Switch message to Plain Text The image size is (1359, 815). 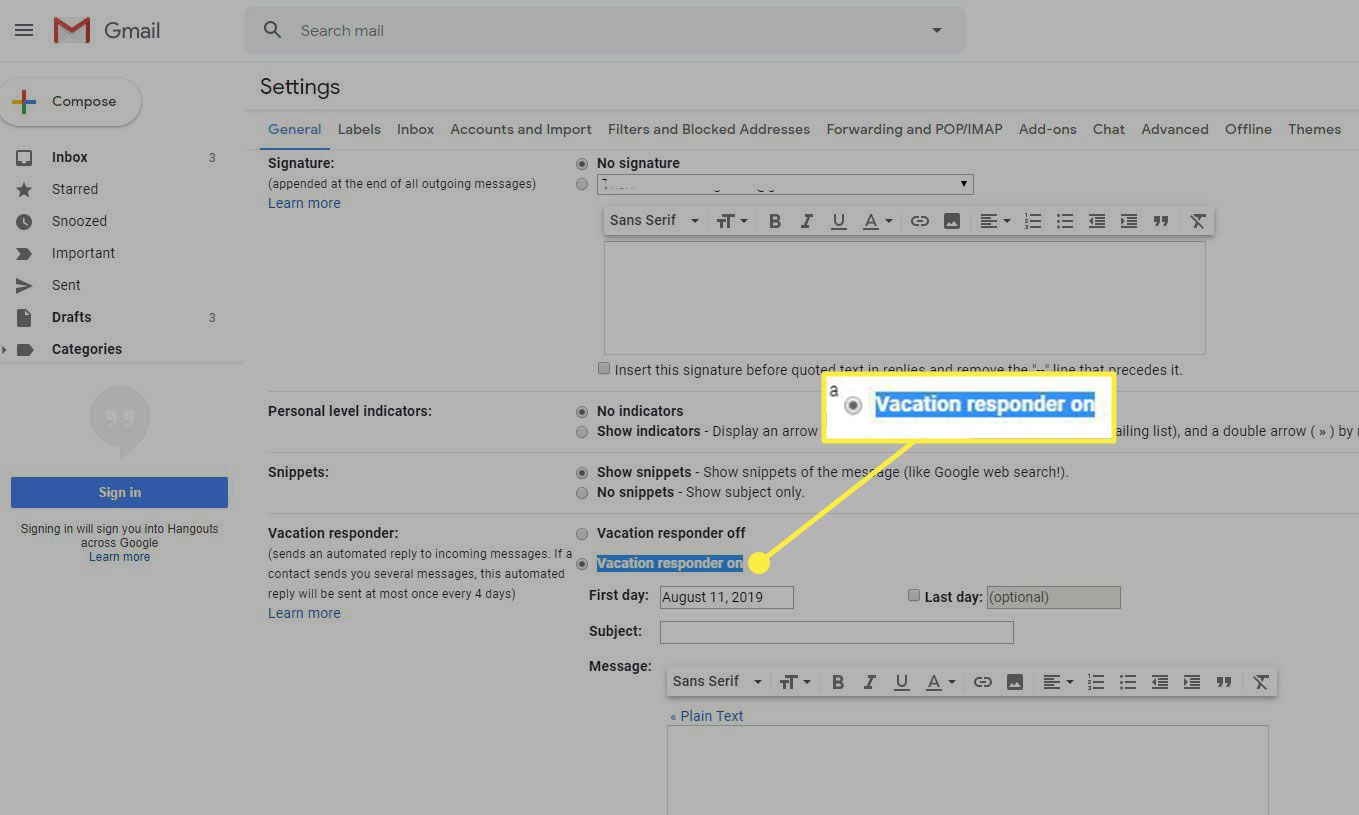point(706,716)
